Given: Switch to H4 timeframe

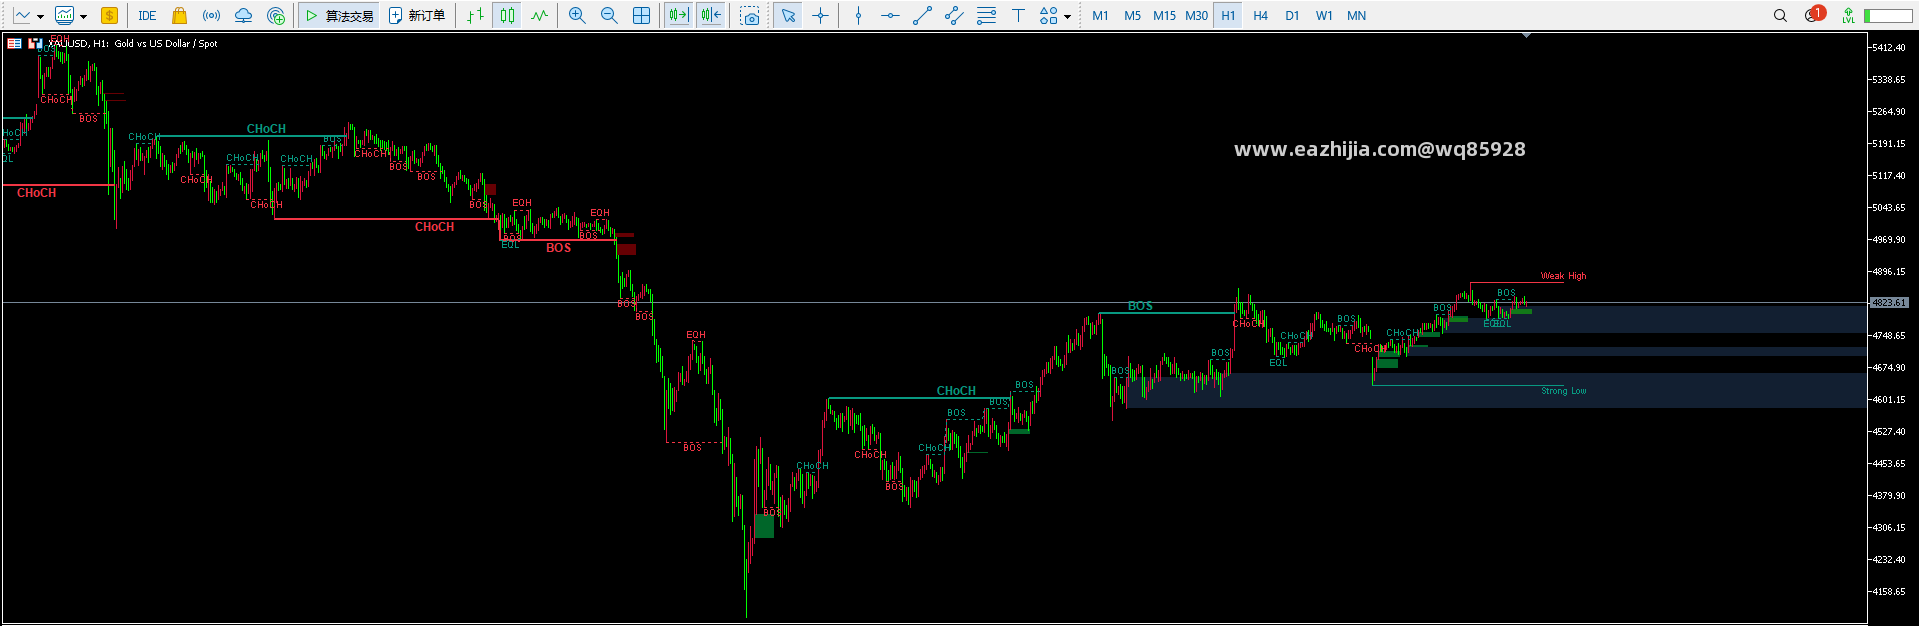Looking at the screenshot, I should [1260, 15].
